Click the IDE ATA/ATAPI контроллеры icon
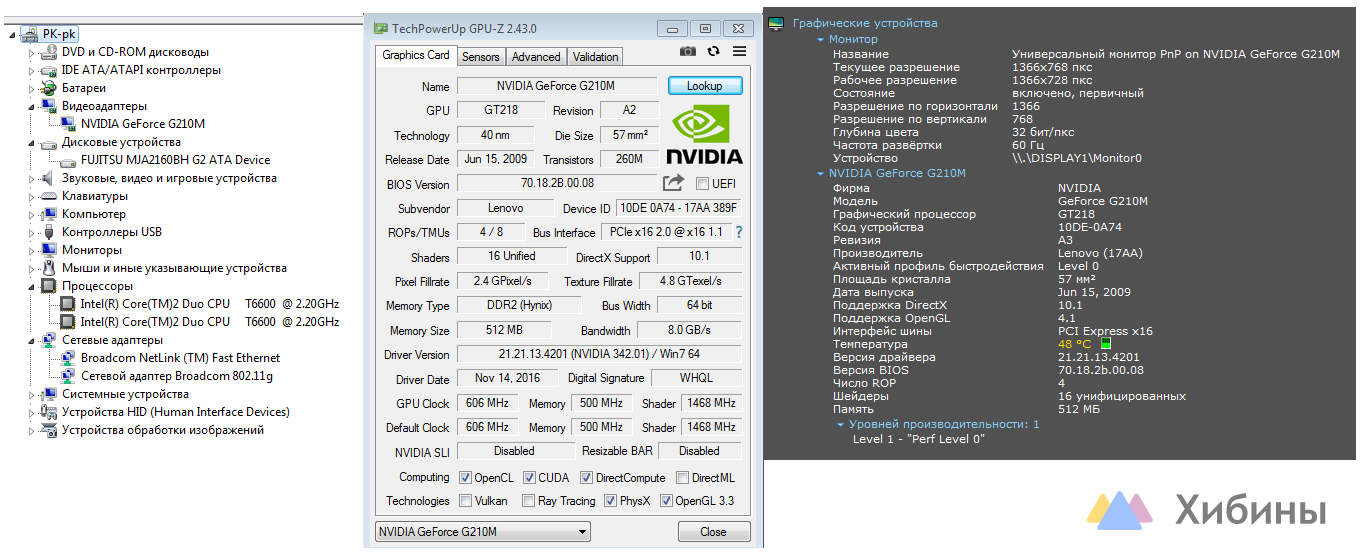 (x=49, y=70)
